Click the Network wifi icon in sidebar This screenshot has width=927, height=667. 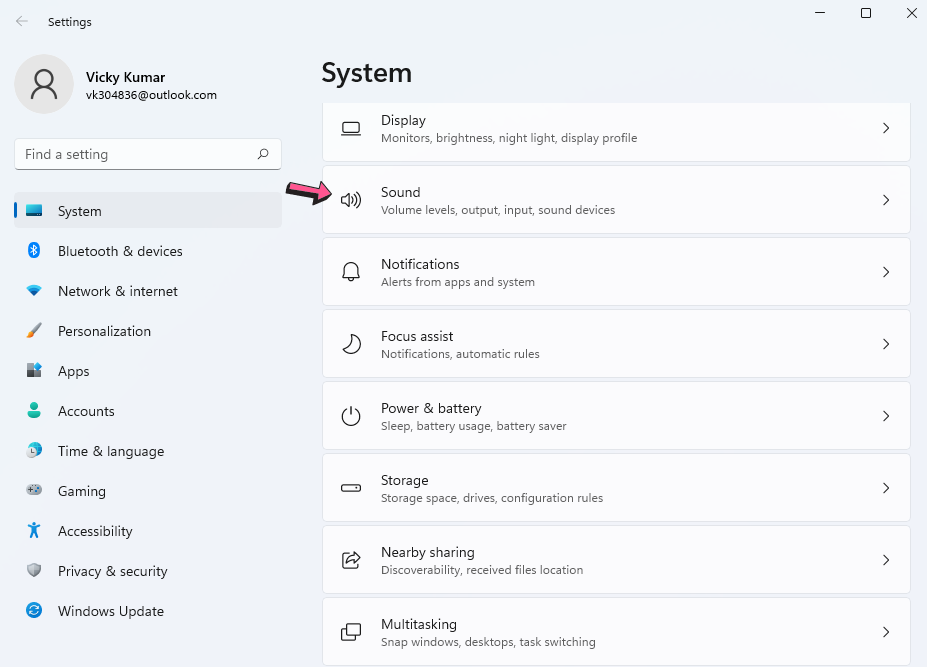tap(34, 290)
